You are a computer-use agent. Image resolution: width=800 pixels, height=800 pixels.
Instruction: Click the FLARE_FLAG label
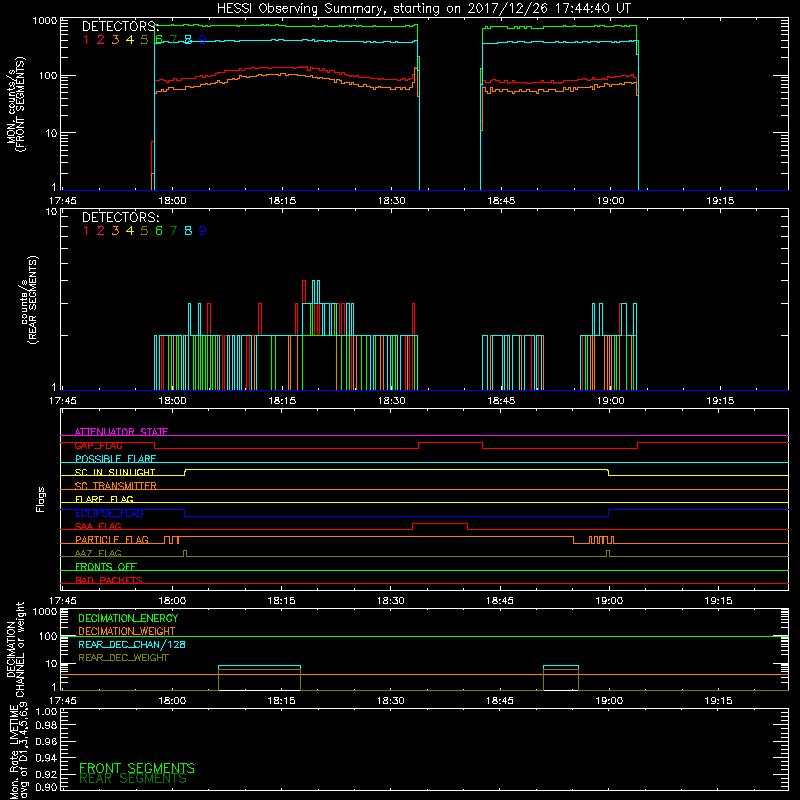[104, 499]
